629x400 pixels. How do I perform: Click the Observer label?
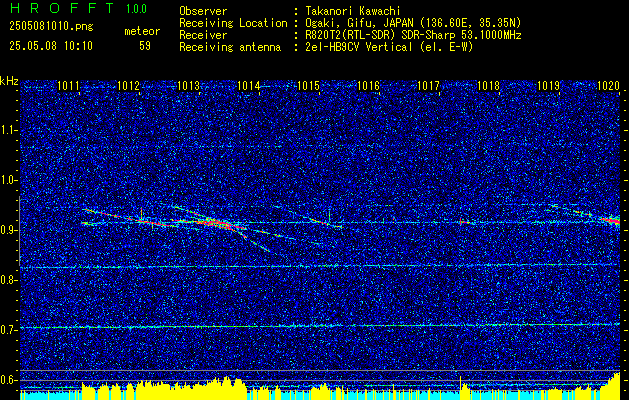pos(203,11)
